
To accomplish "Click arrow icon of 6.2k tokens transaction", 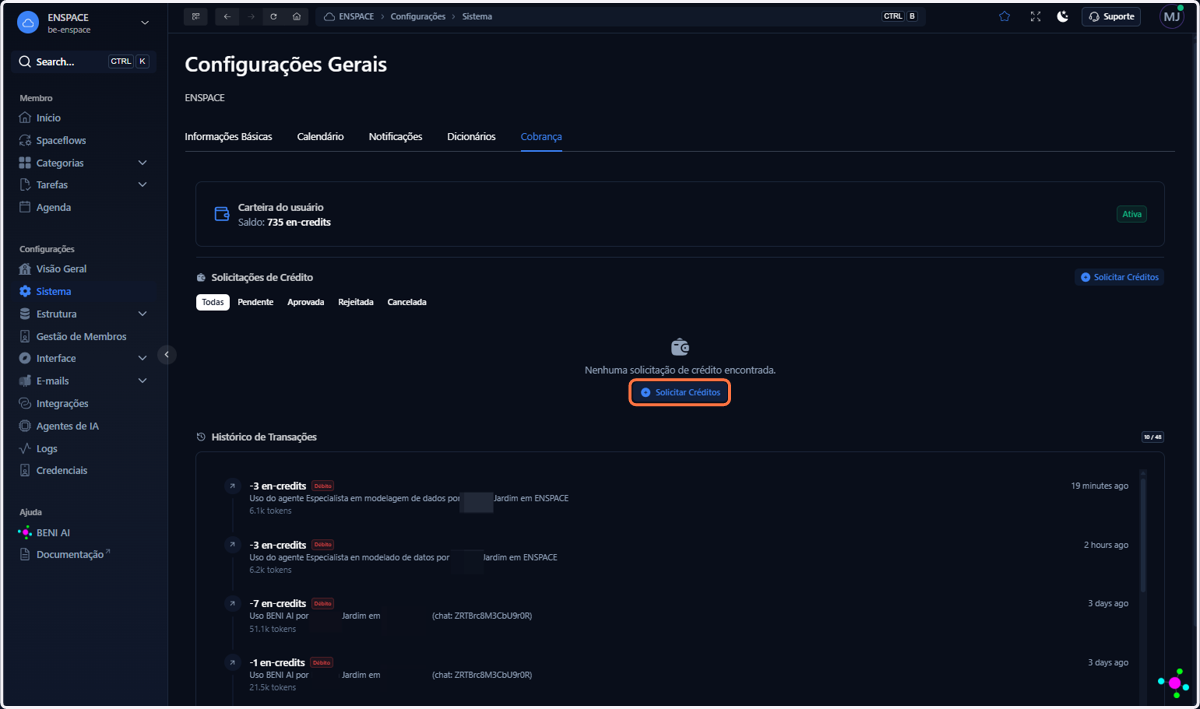I will point(232,545).
